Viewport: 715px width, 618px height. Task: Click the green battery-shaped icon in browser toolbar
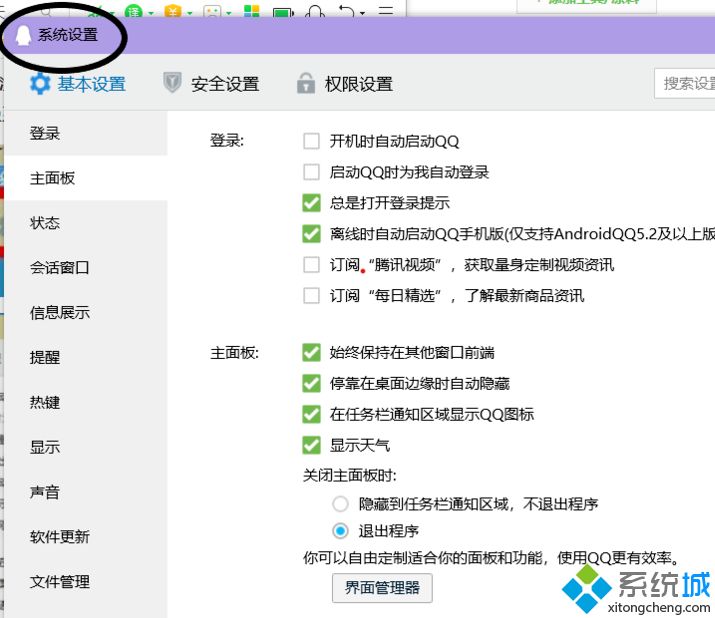coord(283,12)
